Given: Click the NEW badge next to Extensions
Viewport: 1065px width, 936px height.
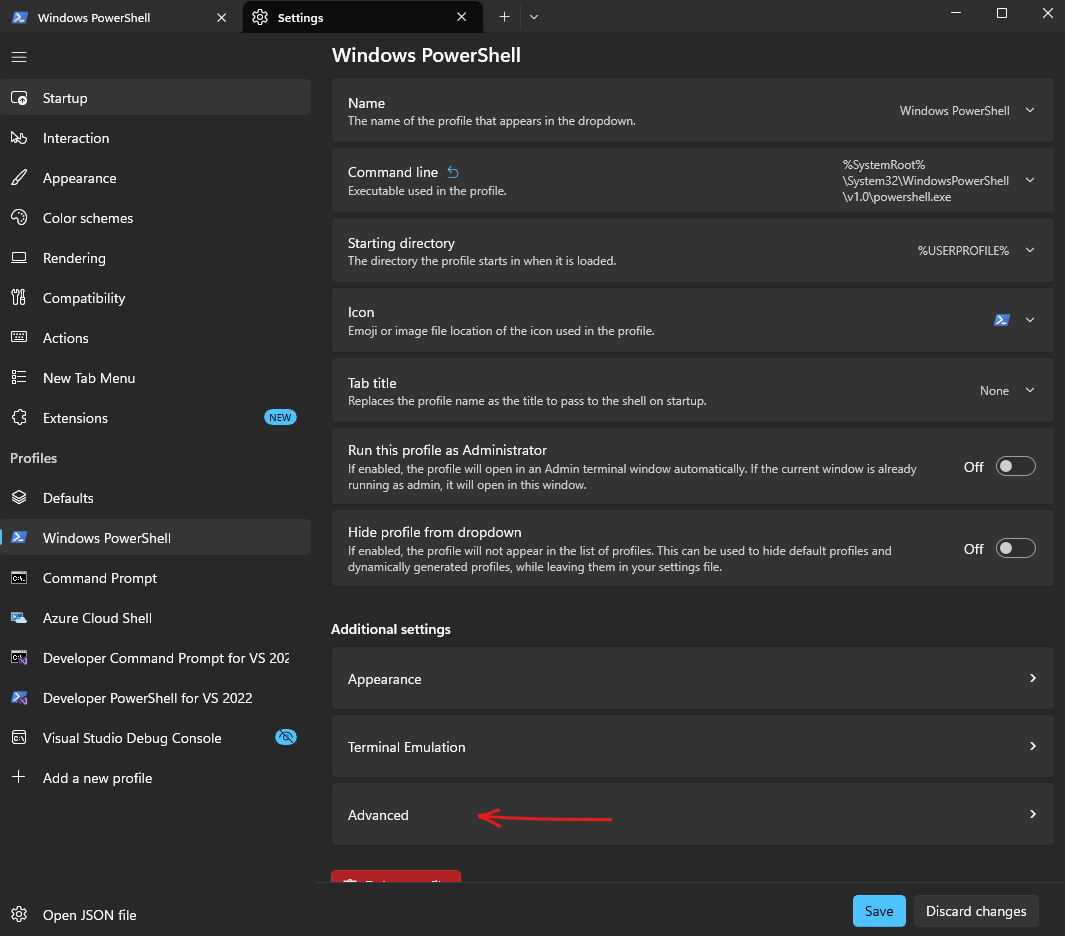Looking at the screenshot, I should coord(280,418).
